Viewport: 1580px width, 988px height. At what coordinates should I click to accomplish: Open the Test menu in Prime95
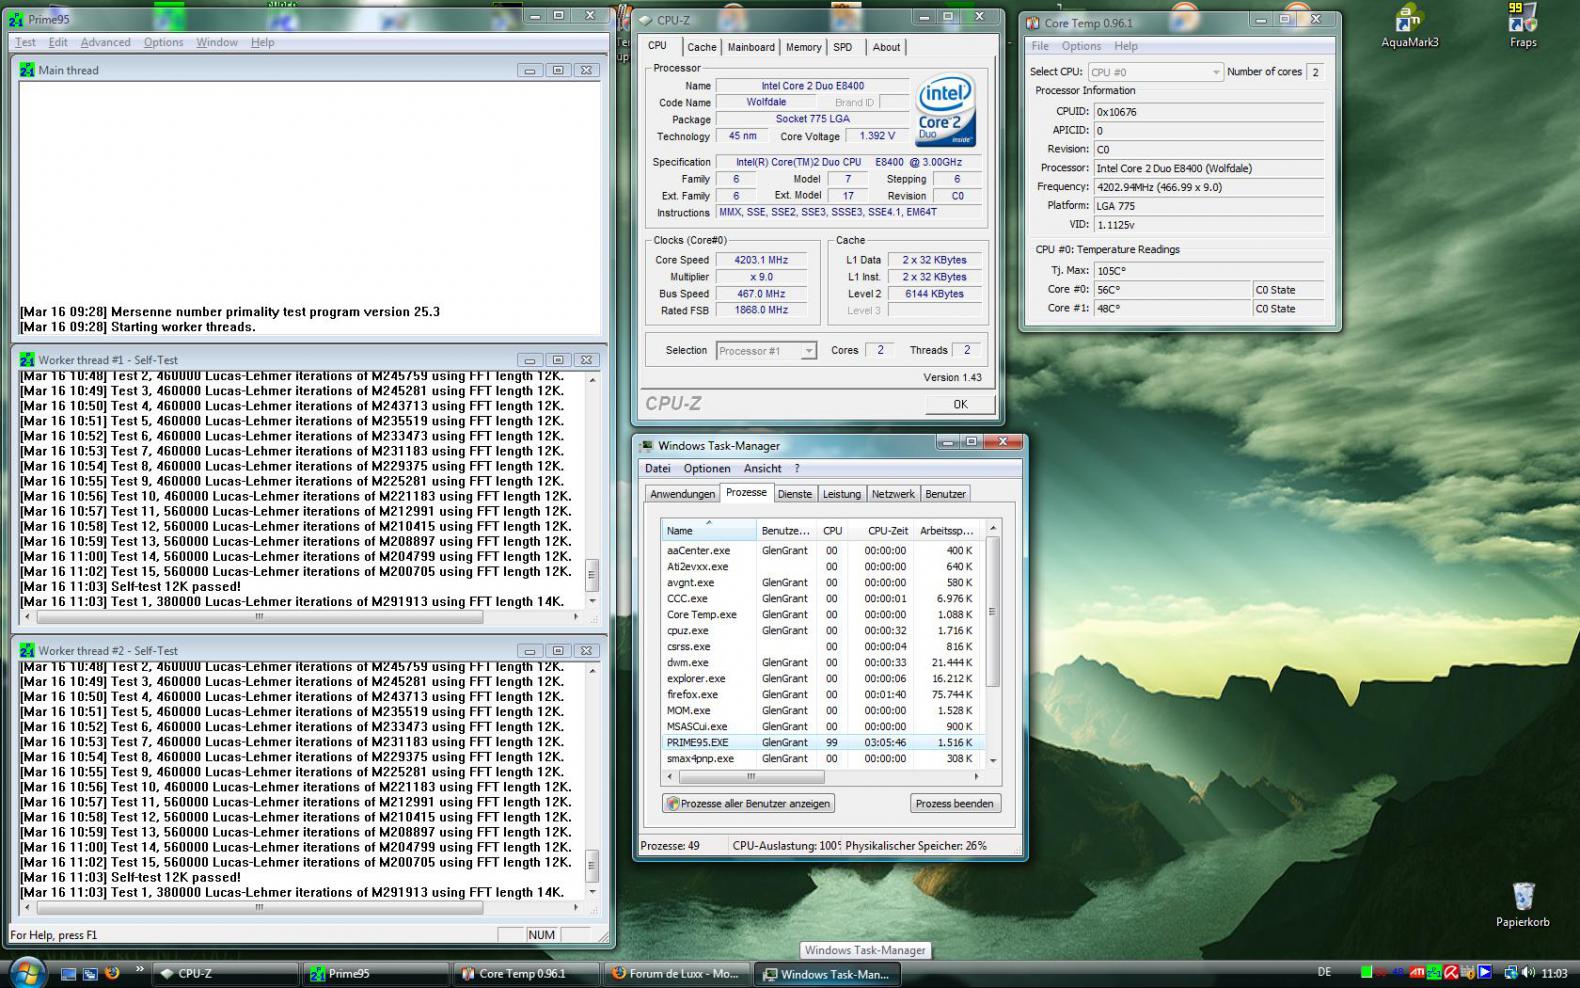pos(25,42)
